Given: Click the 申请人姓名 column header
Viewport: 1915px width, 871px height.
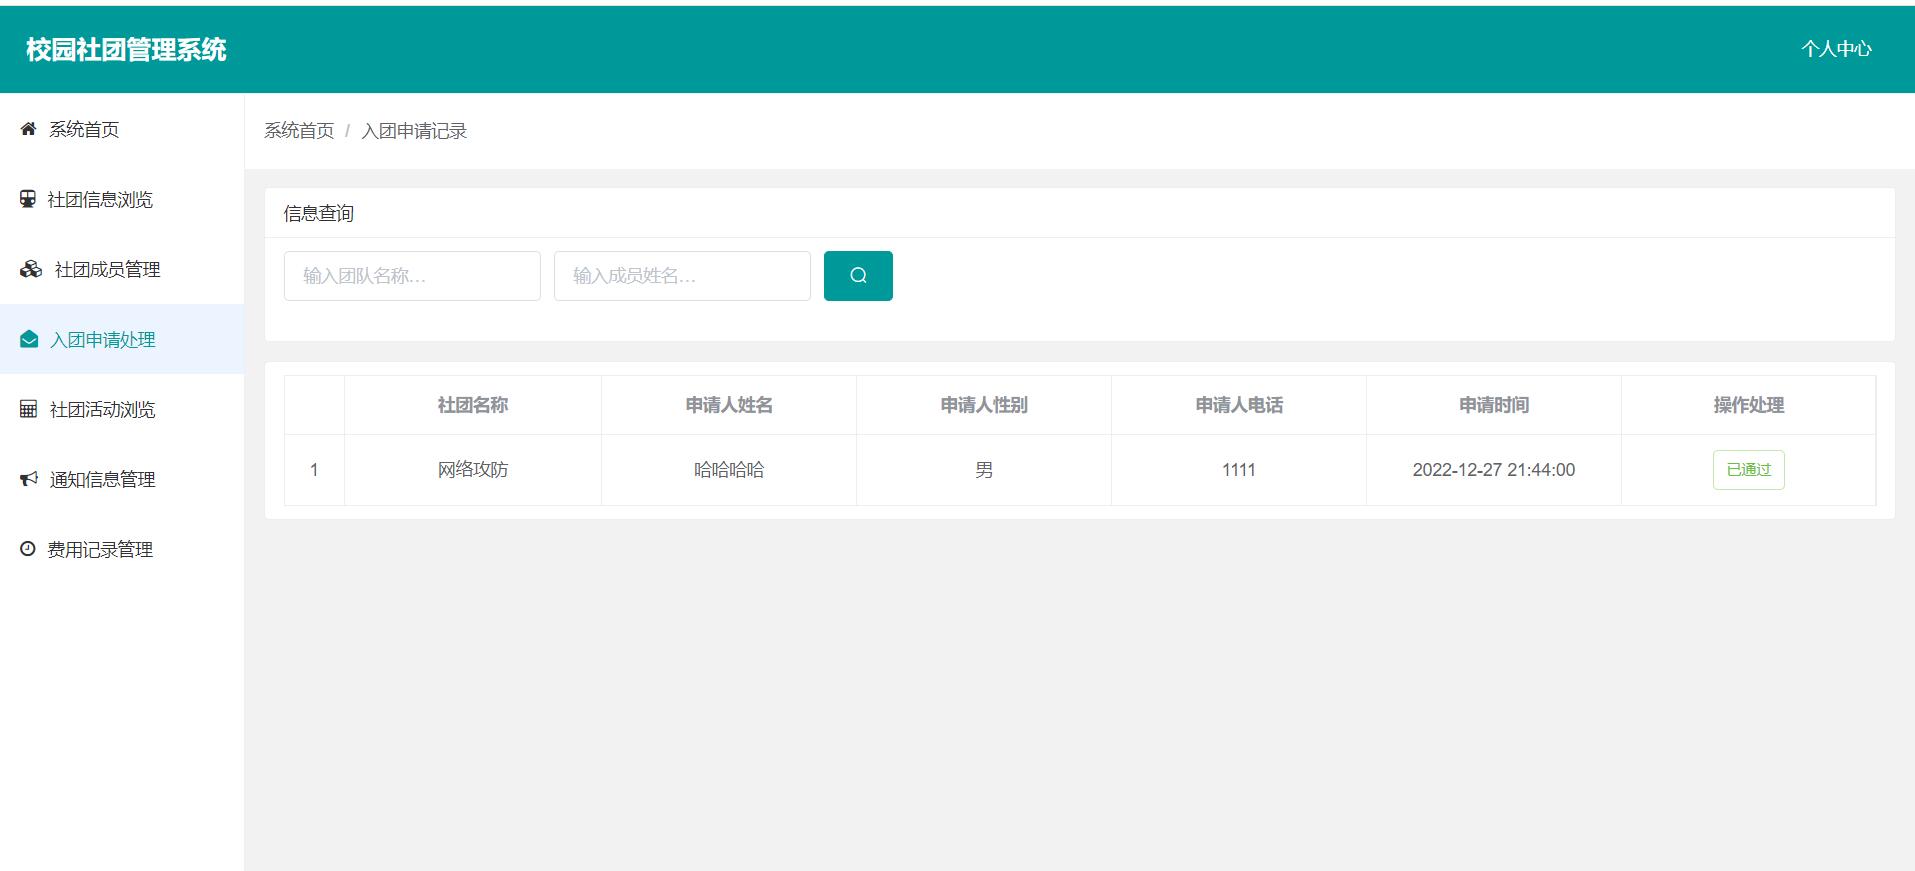Looking at the screenshot, I should click(729, 405).
